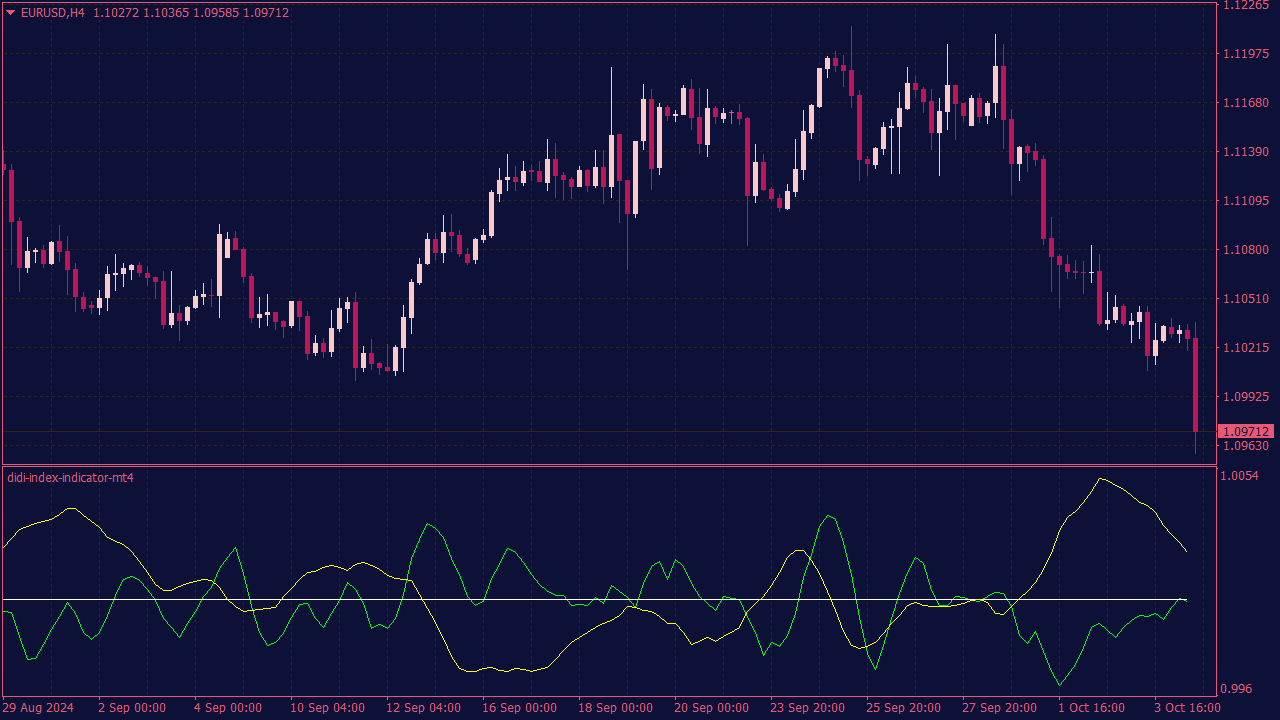Click price level 1.09630 on the scale
The image size is (1280, 720).
[x=1247, y=446]
